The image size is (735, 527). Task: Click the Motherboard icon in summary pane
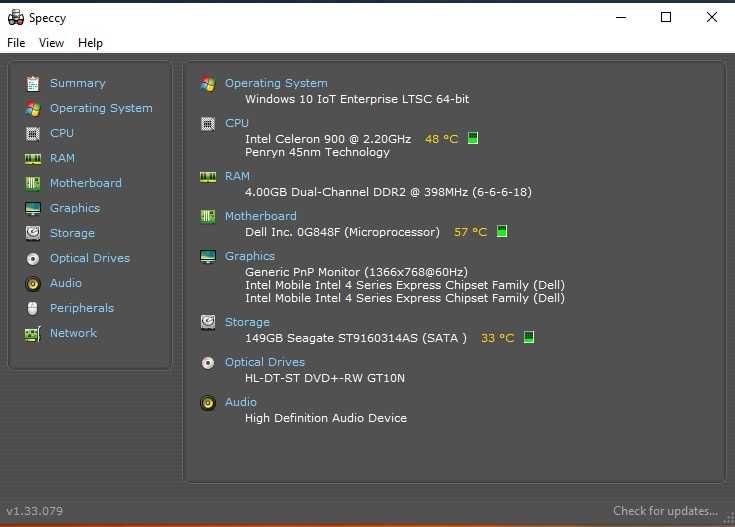click(208, 217)
